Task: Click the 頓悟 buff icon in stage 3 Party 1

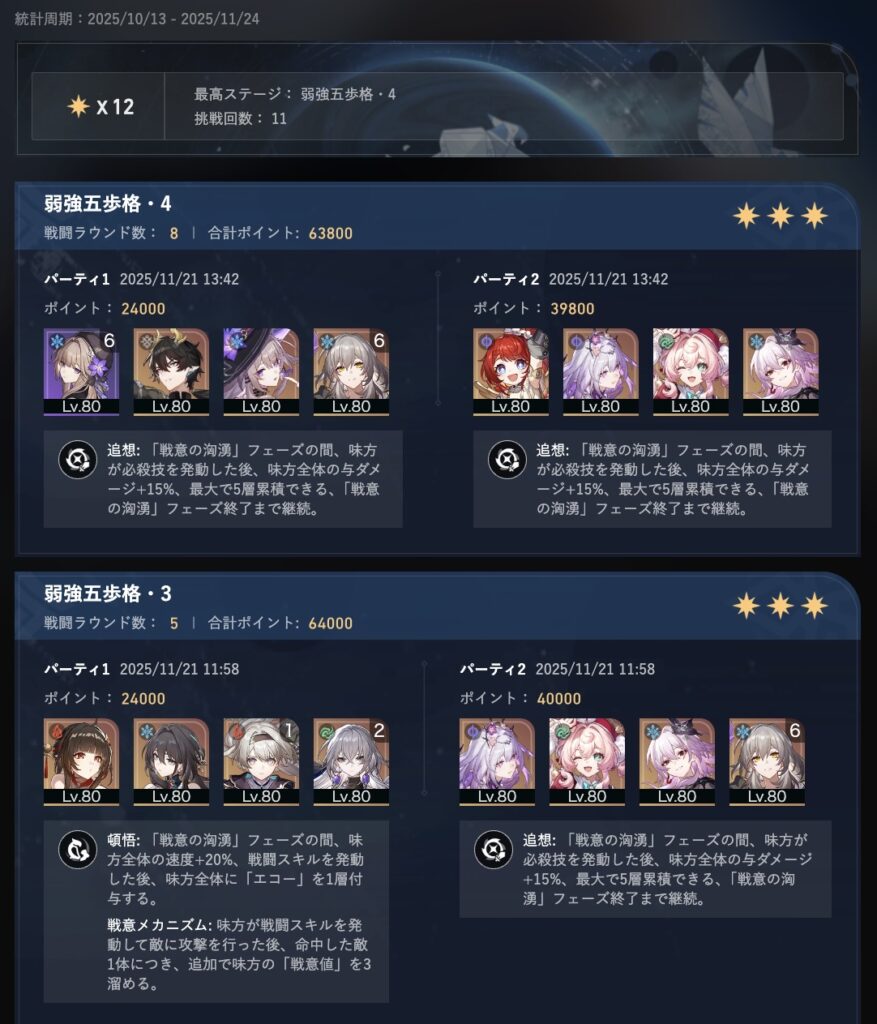Action: (78, 849)
